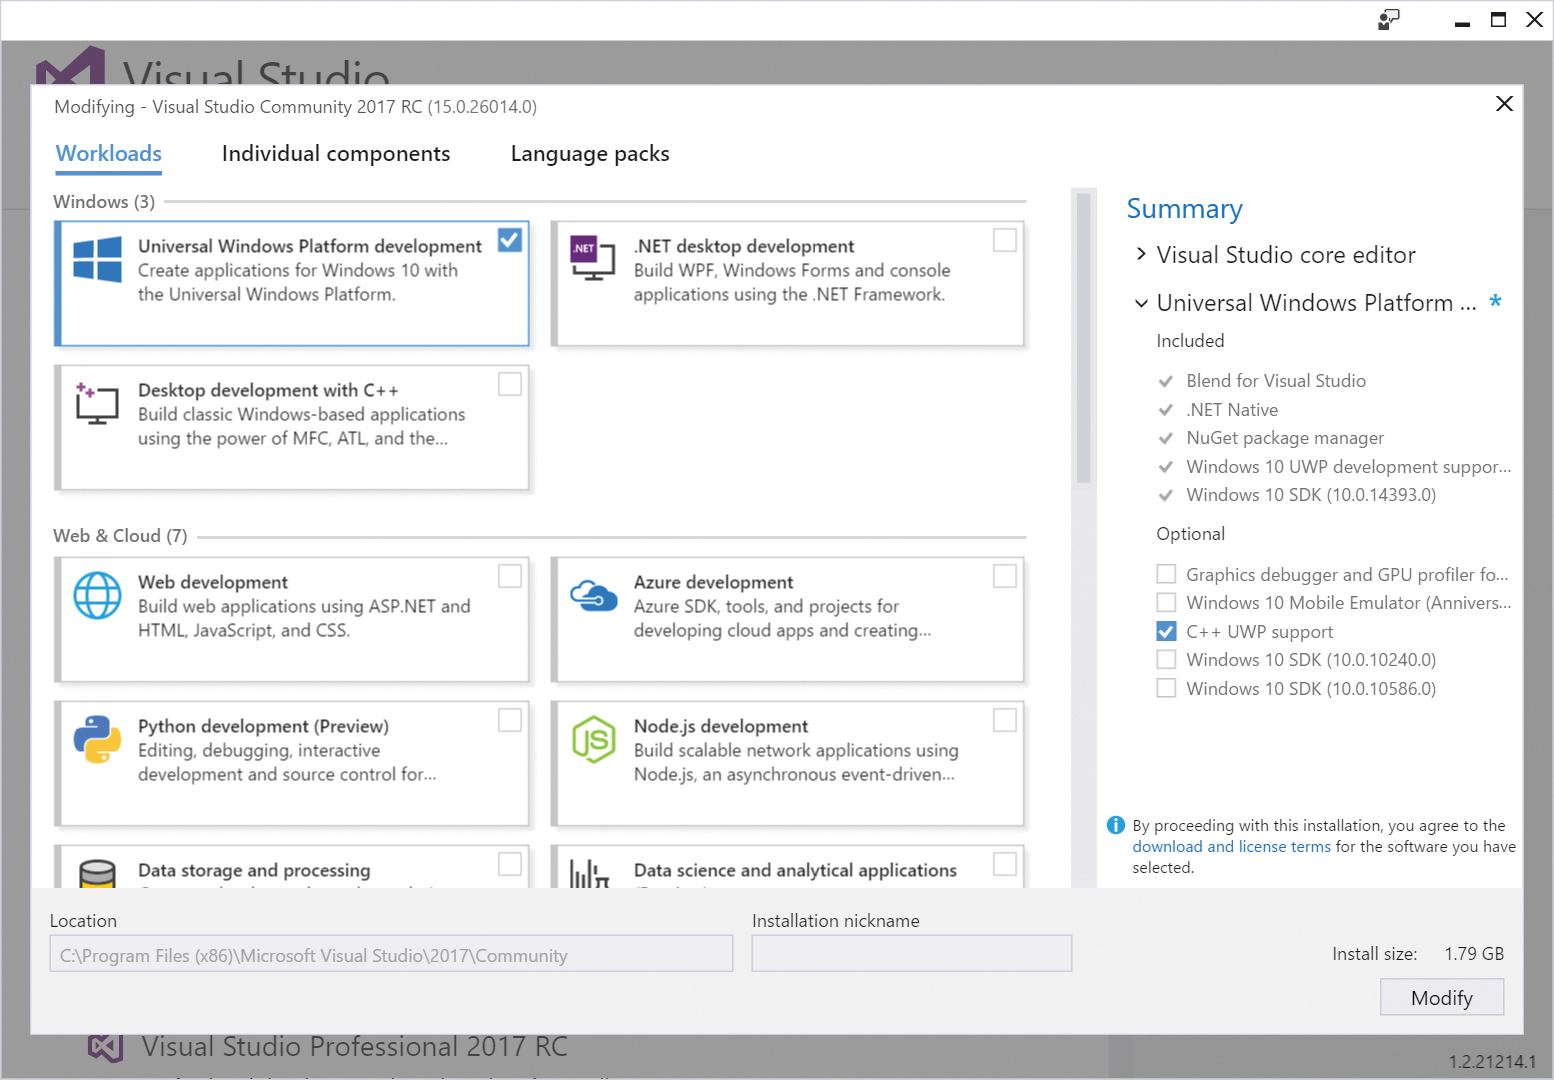Click the Web development globe icon
Screen dimensions: 1554x1080
(98, 595)
